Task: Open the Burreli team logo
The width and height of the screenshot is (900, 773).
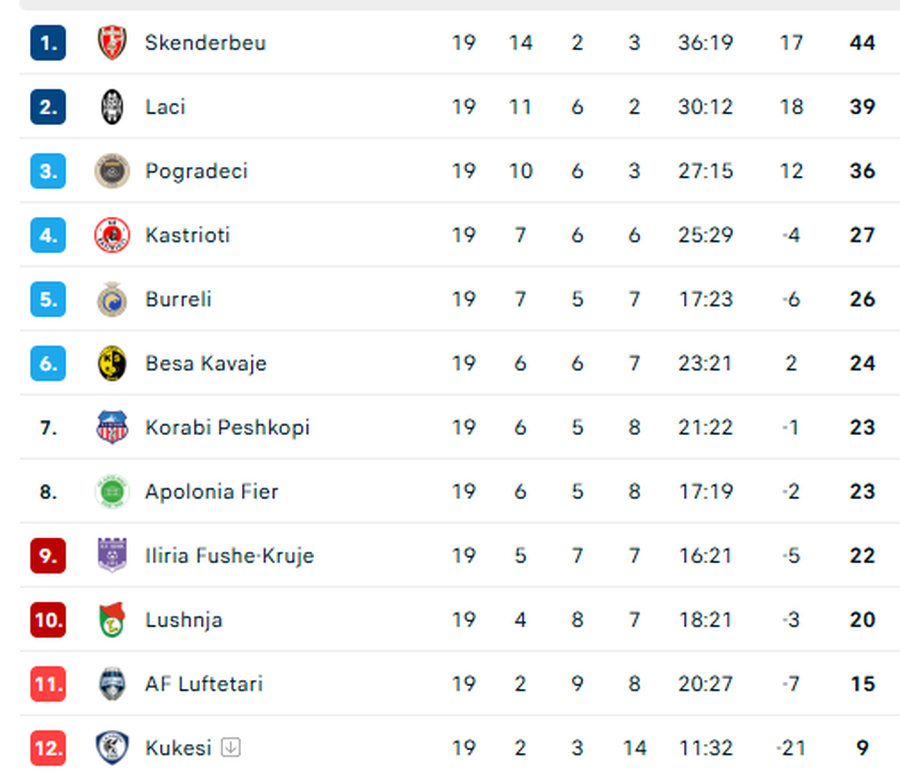Action: tap(112, 299)
